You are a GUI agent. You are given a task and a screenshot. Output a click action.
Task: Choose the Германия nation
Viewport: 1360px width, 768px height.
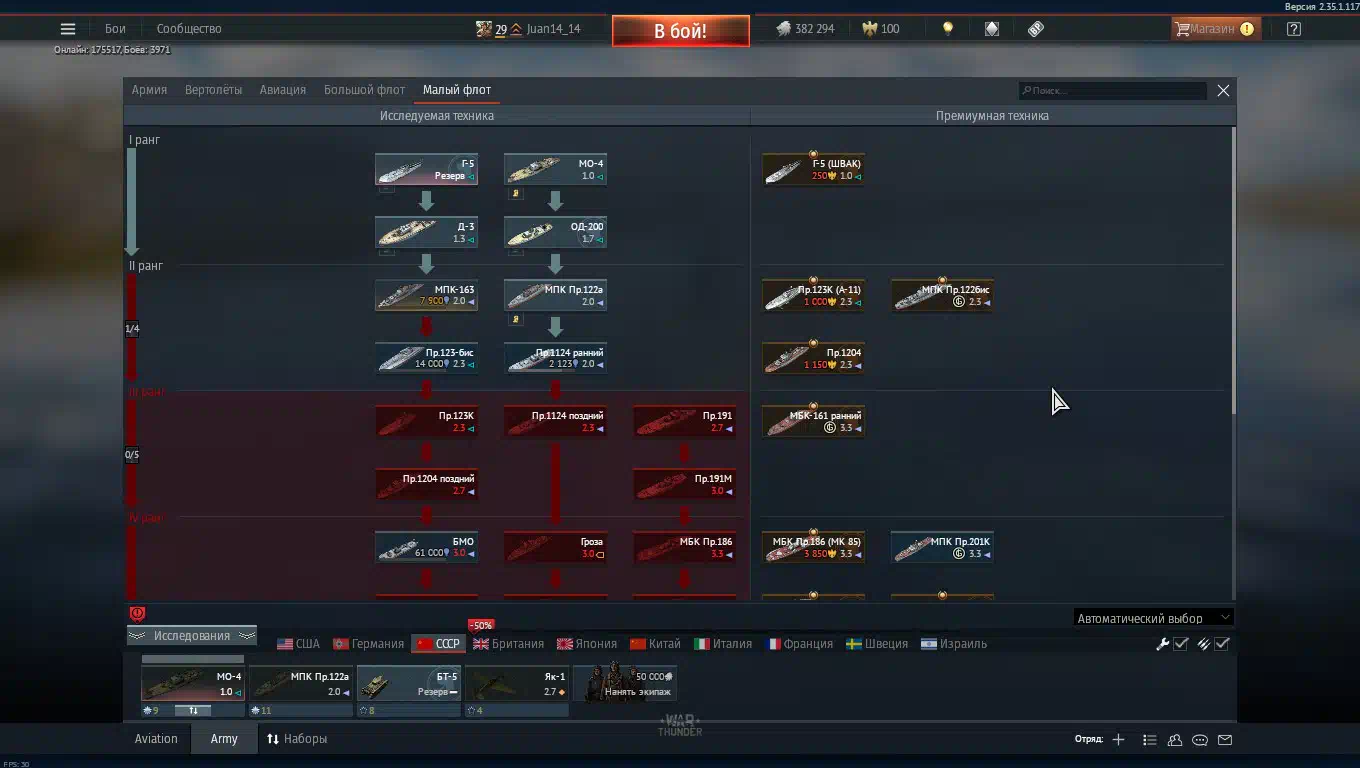coord(368,644)
